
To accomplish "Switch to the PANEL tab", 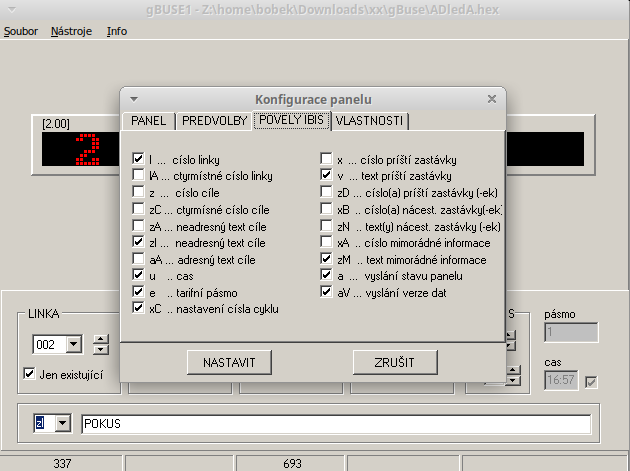I will pos(148,121).
